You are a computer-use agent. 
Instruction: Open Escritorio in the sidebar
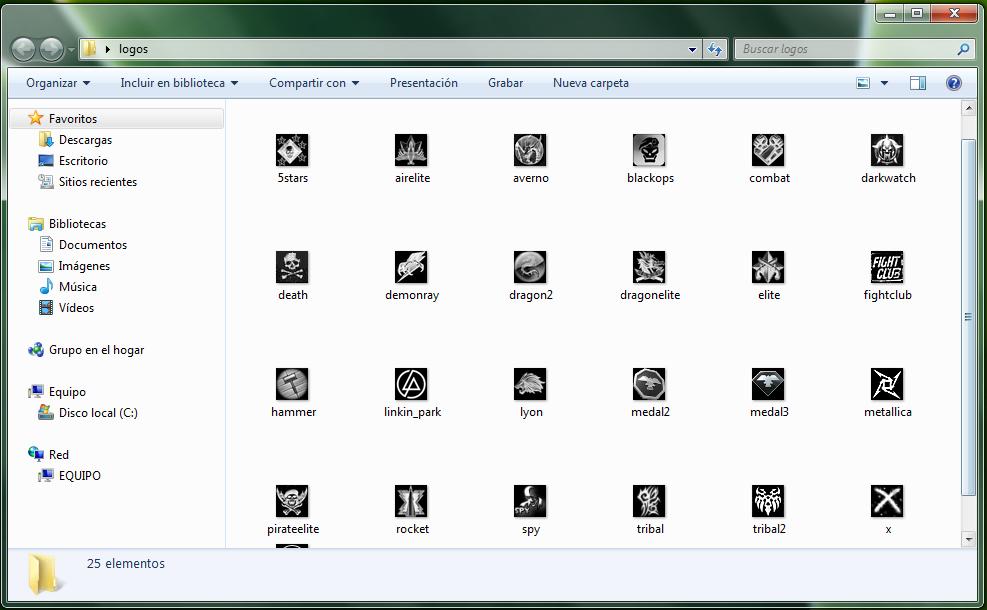tap(83, 161)
